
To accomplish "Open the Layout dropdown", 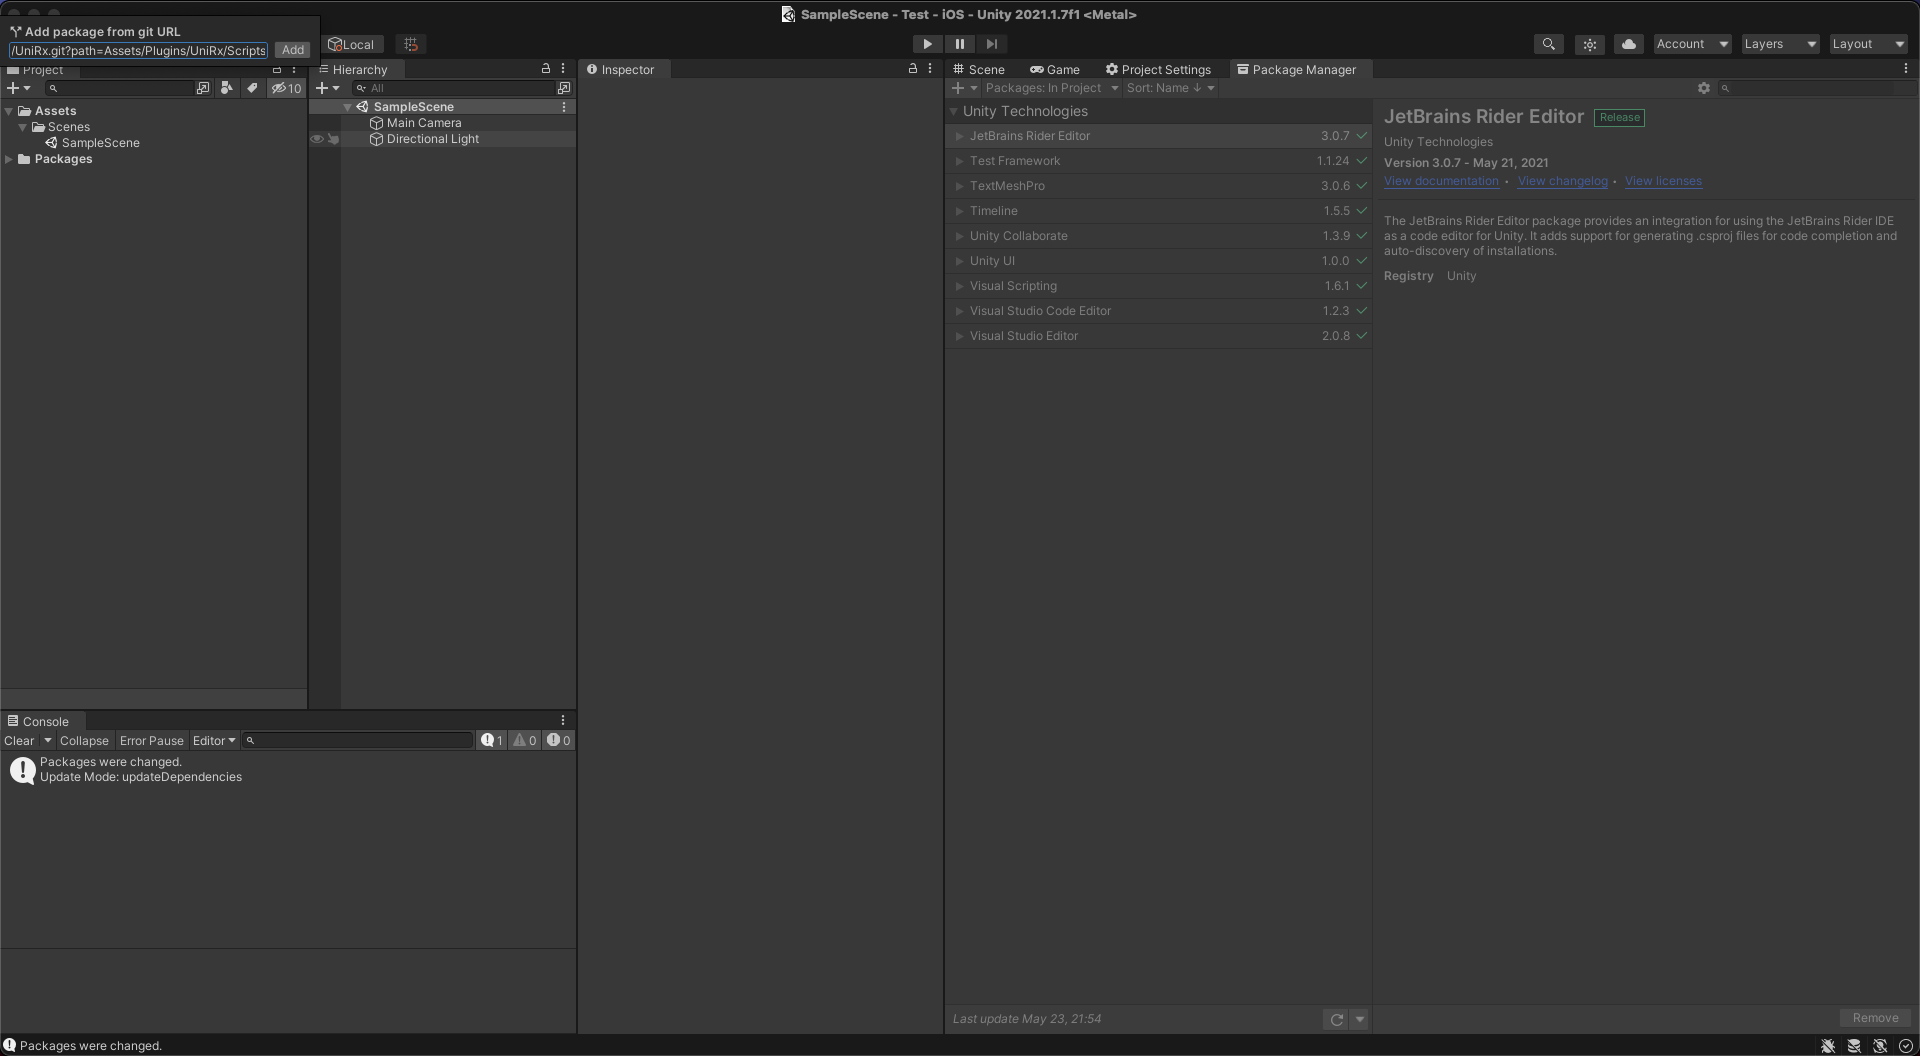I will pos(1866,44).
